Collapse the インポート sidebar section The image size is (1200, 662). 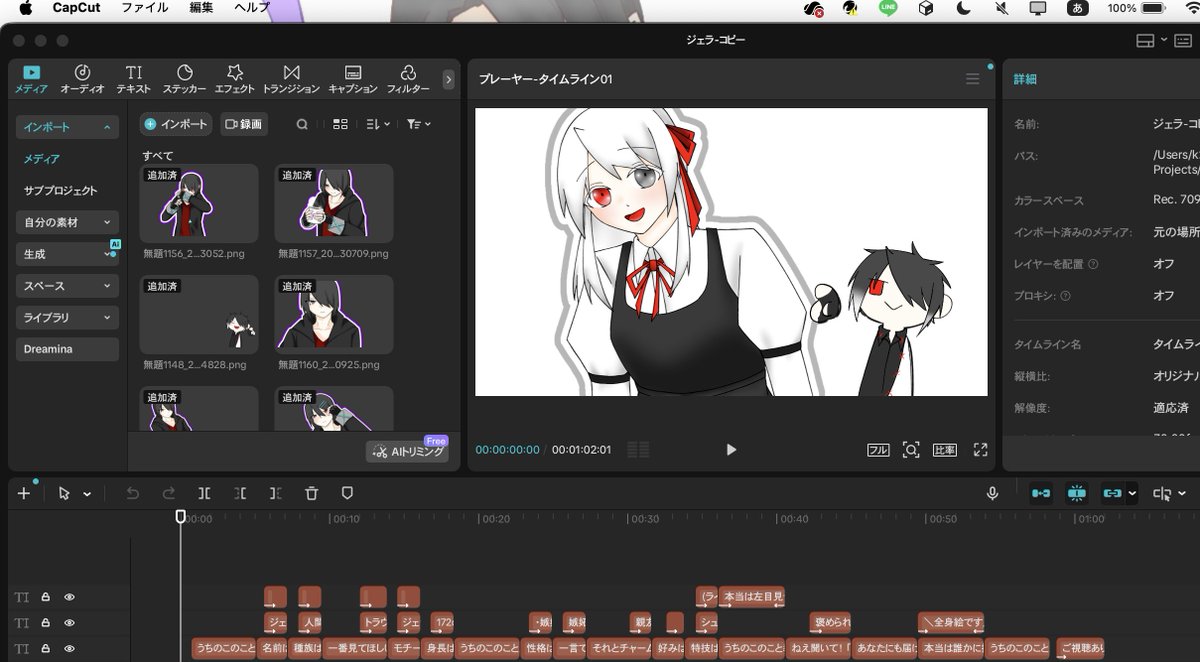click(67, 127)
